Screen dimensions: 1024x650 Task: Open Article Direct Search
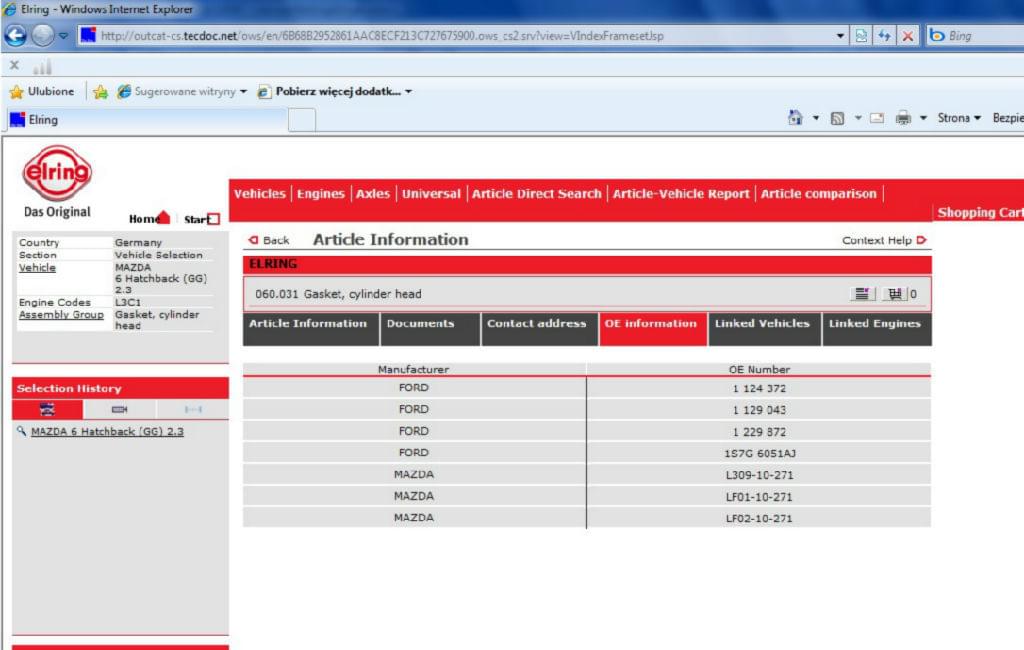point(537,193)
